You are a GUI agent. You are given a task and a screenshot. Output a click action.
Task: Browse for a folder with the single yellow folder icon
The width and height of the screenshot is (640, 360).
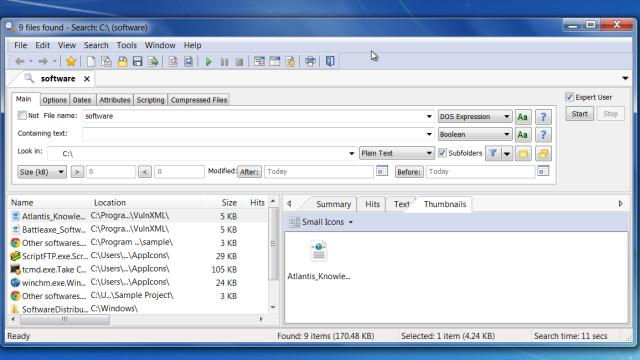coord(523,153)
